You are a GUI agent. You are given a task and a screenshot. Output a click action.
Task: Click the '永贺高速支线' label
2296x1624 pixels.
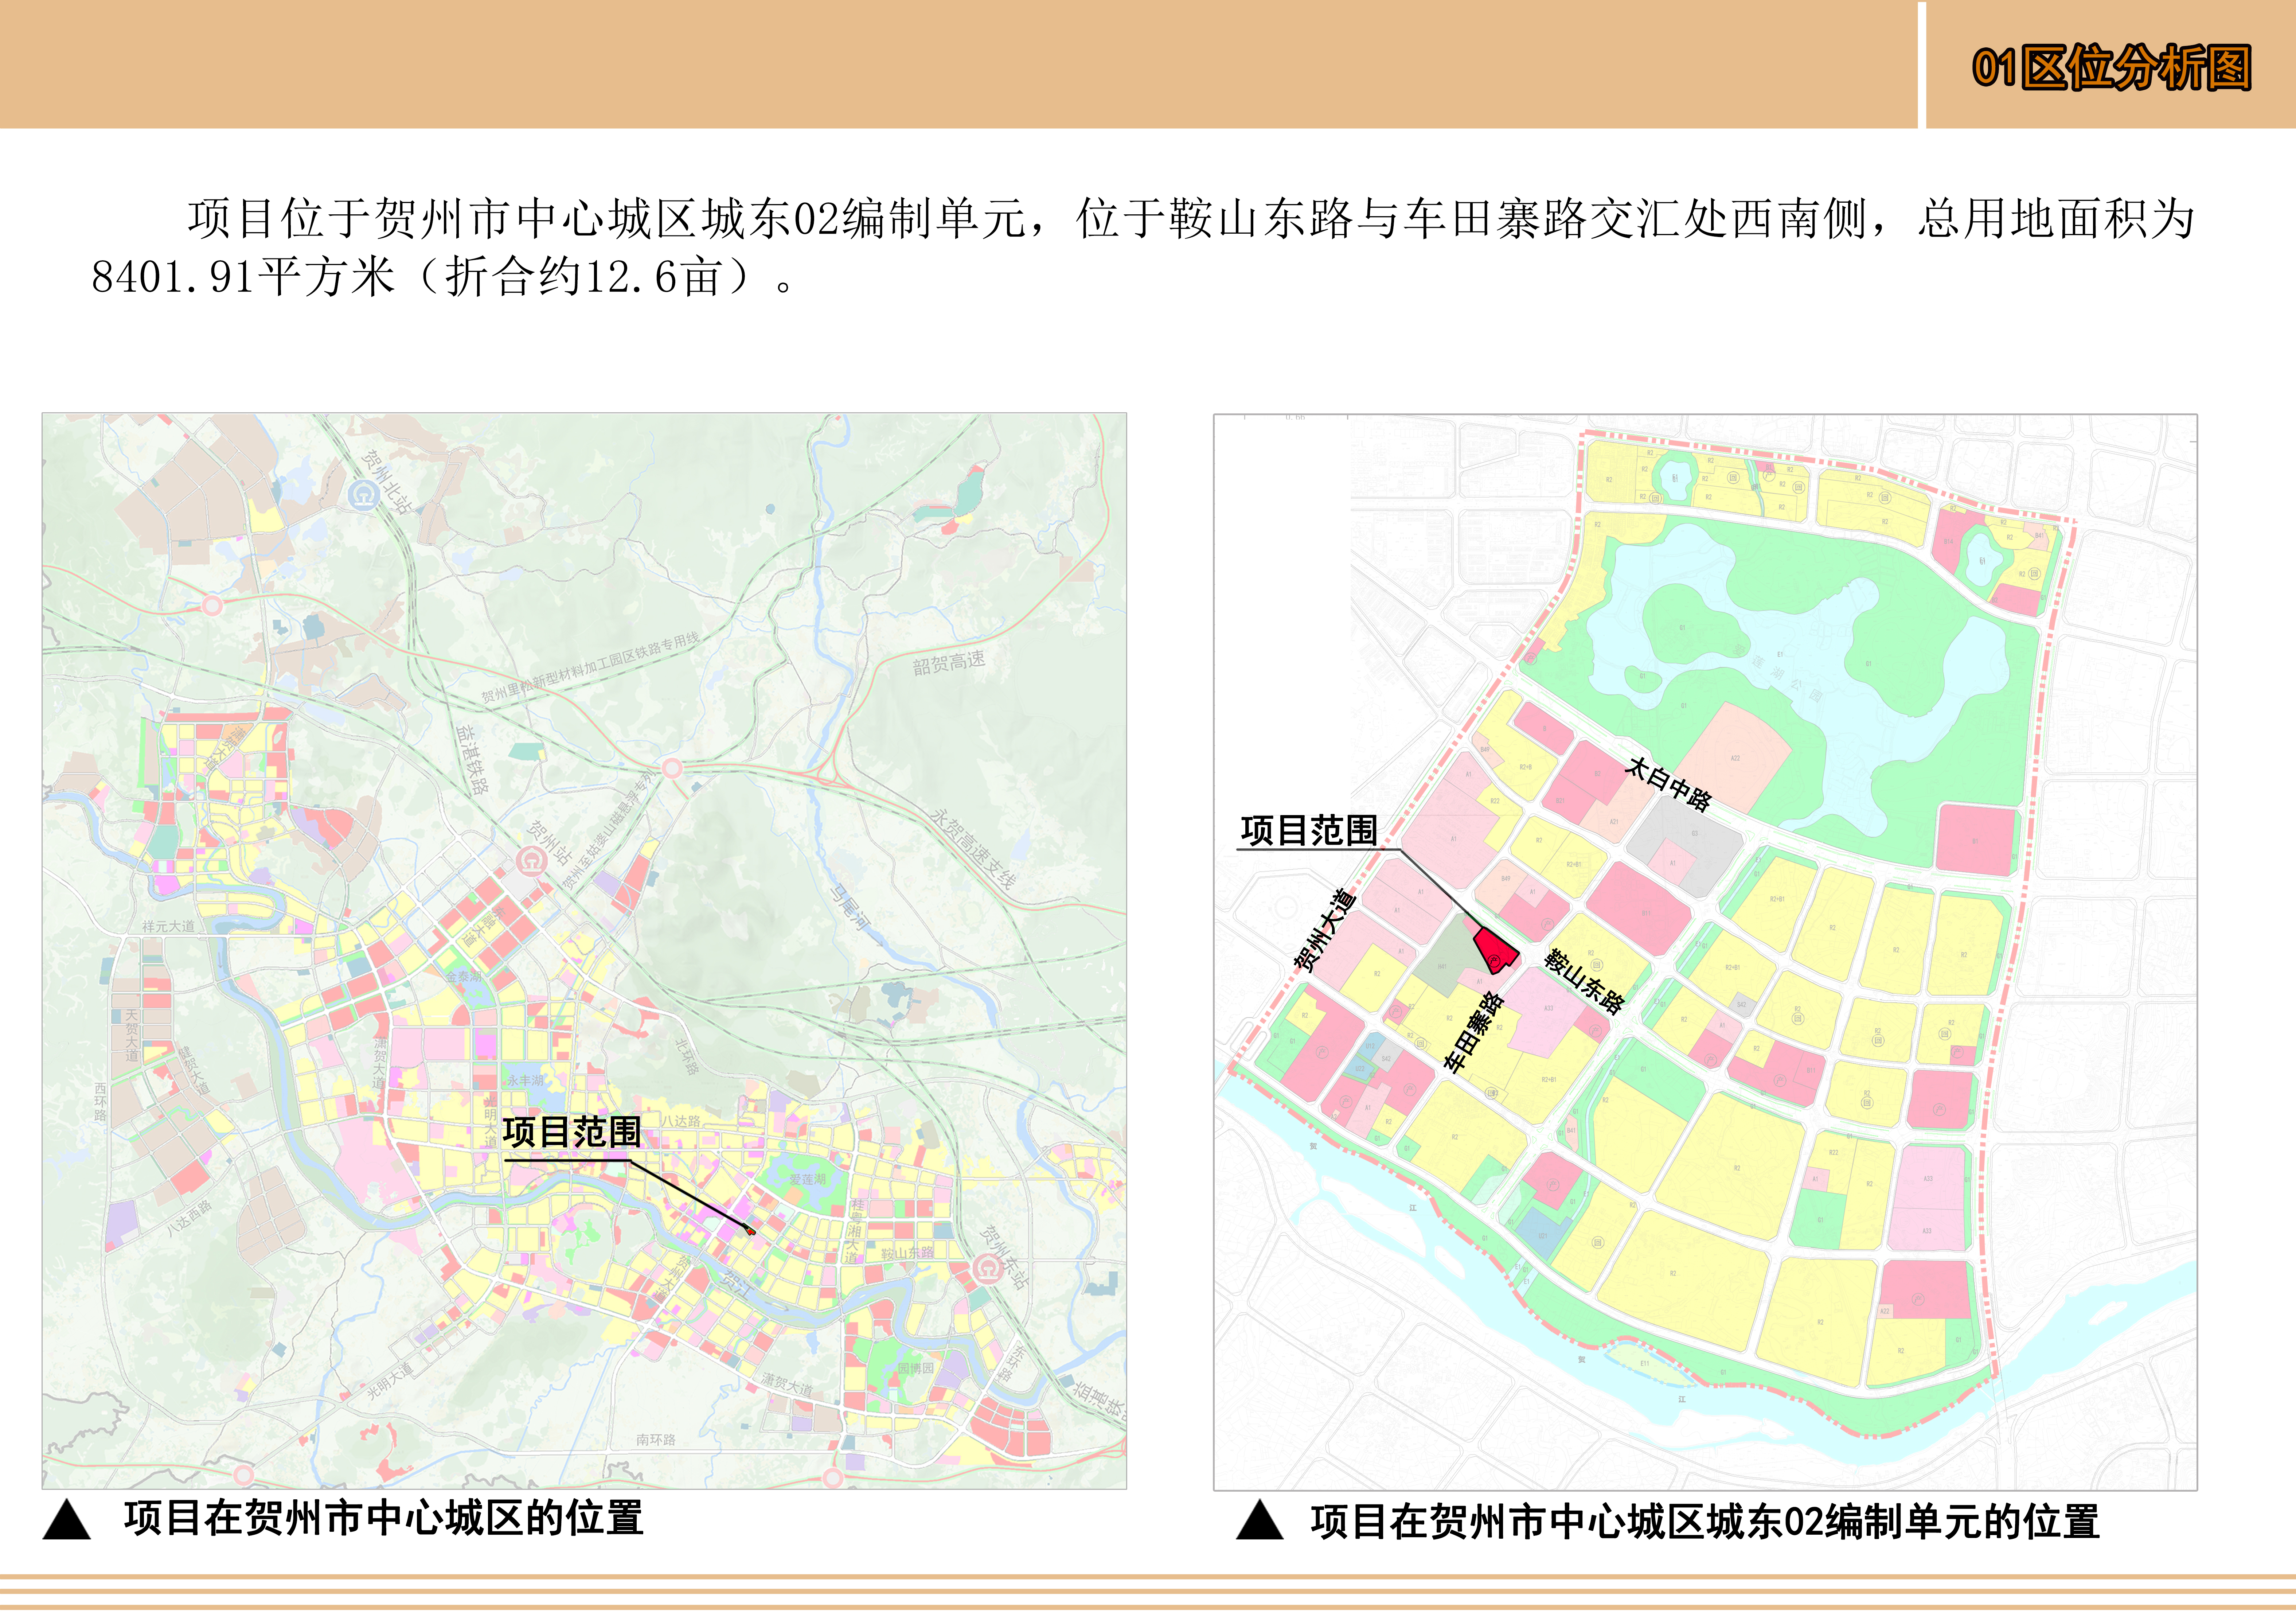(x=973, y=849)
